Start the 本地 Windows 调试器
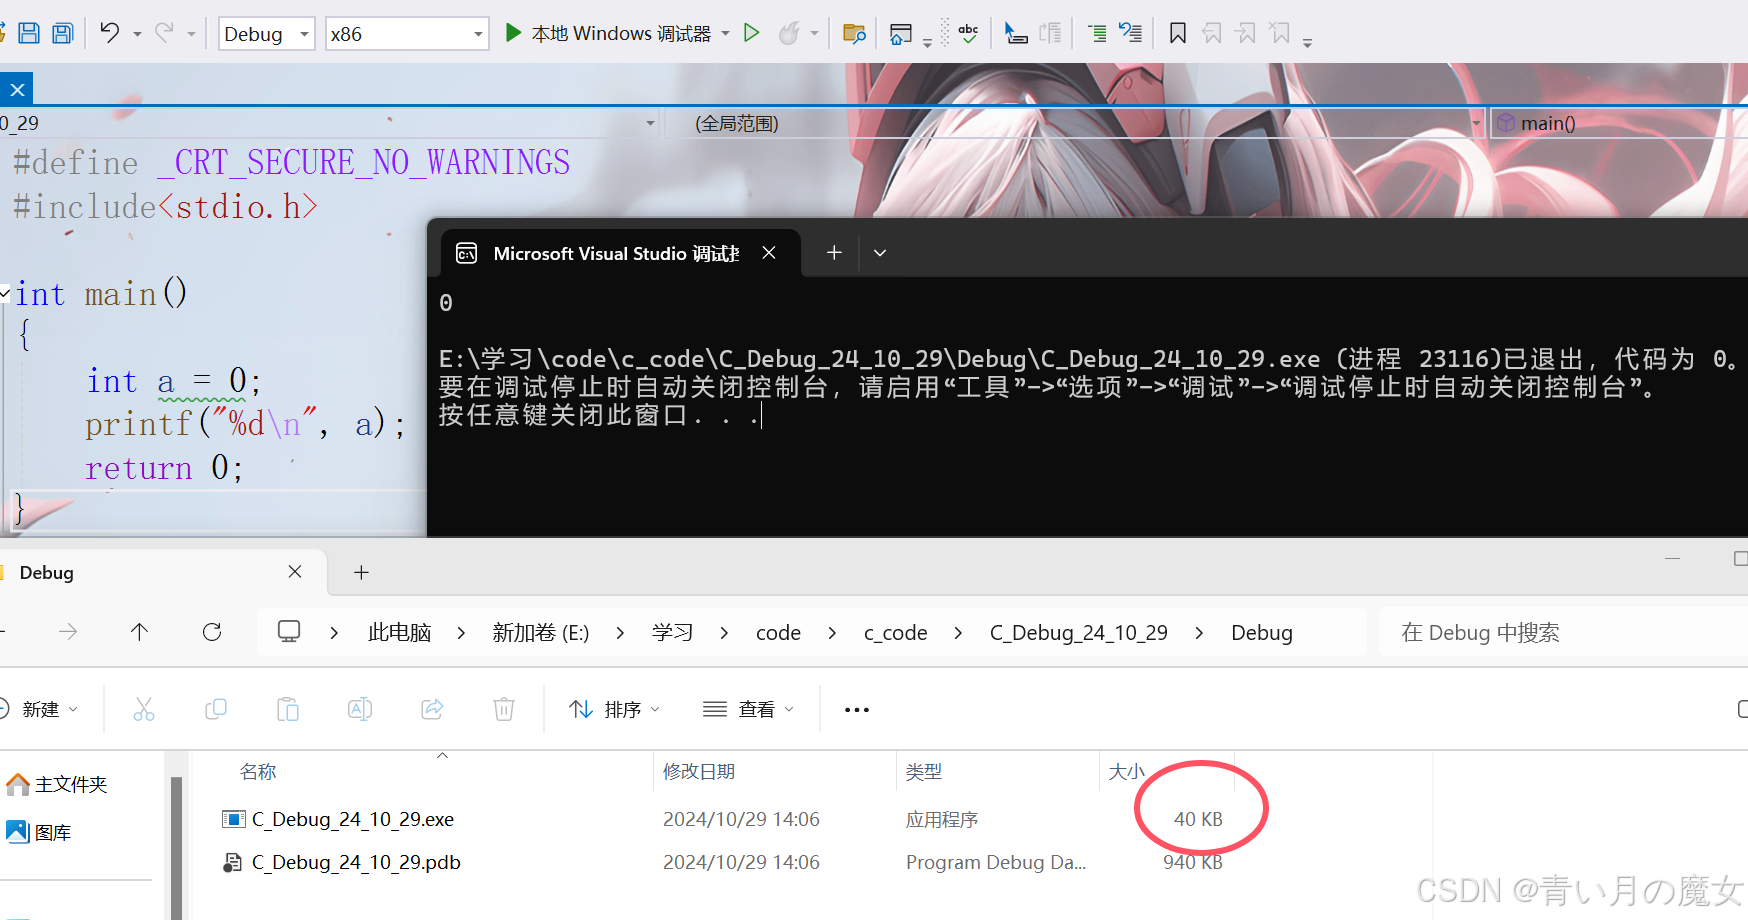This screenshot has height=920, width=1748. pyautogui.click(x=608, y=34)
